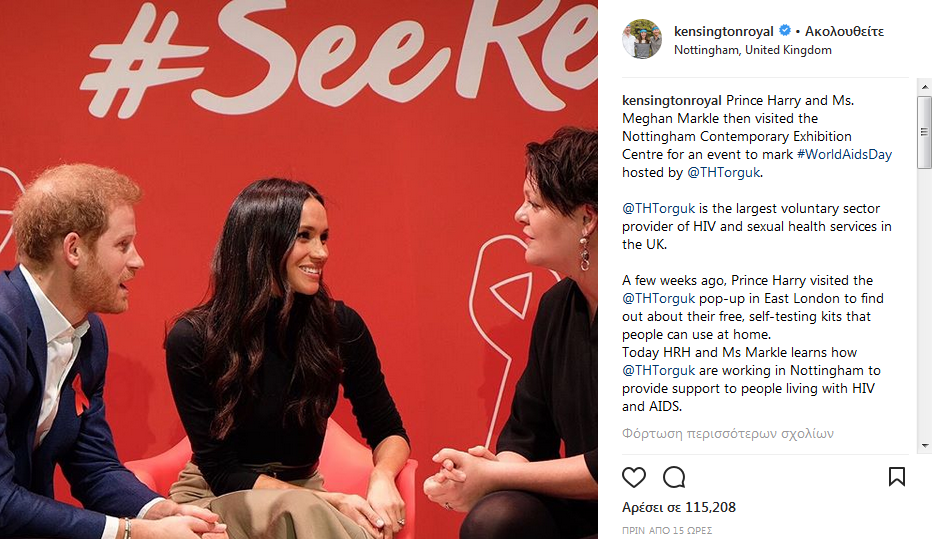Image resolution: width=932 pixels, height=539 pixels.
Task: Open @THTorguk mention after 'hosted by'
Action: tap(723, 172)
